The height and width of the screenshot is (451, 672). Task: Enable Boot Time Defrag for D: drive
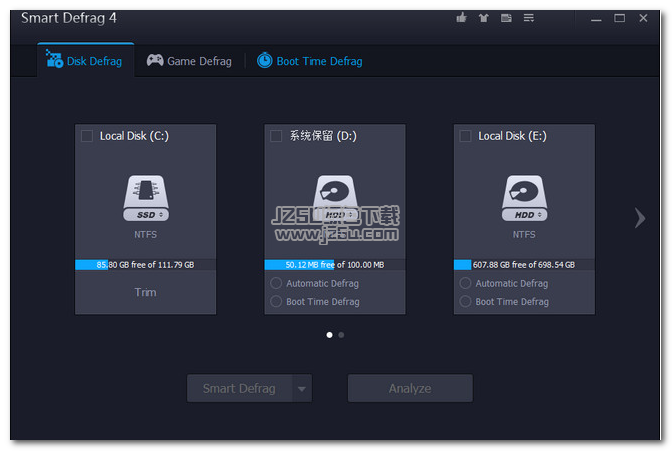276,301
